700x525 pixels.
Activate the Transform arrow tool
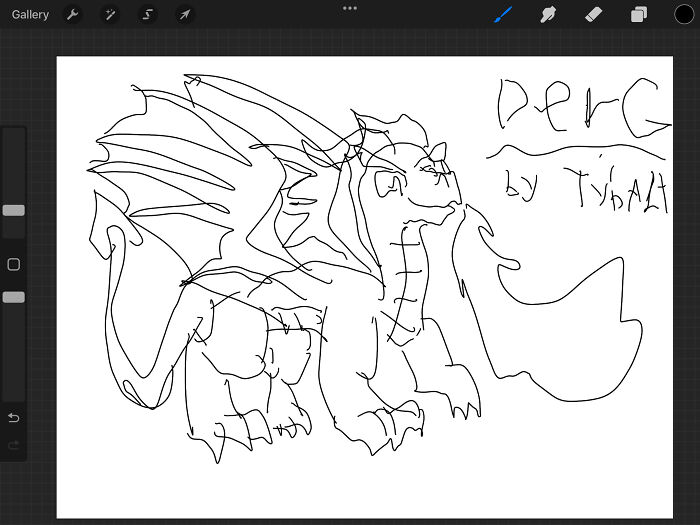(185, 15)
